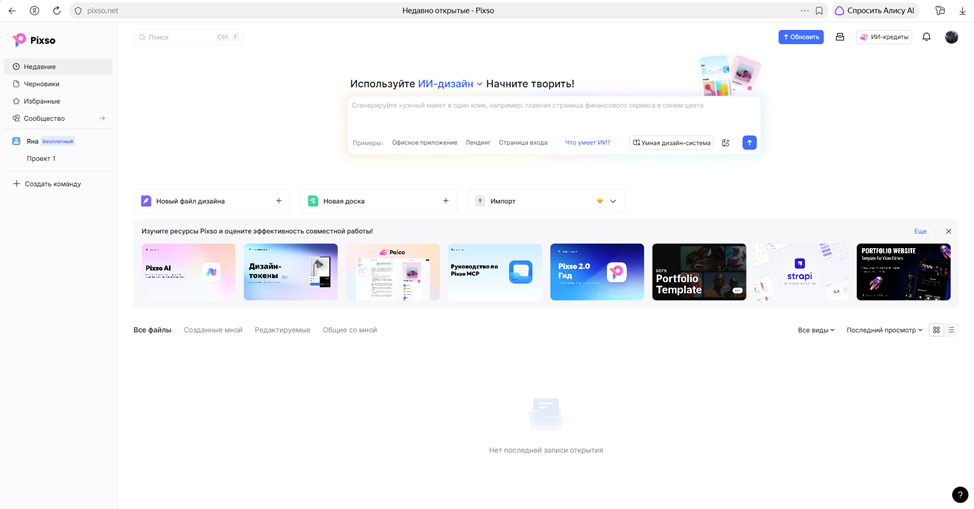This screenshot has height=509, width=974.
Task: Focus the Поиск search field
Action: tap(188, 37)
